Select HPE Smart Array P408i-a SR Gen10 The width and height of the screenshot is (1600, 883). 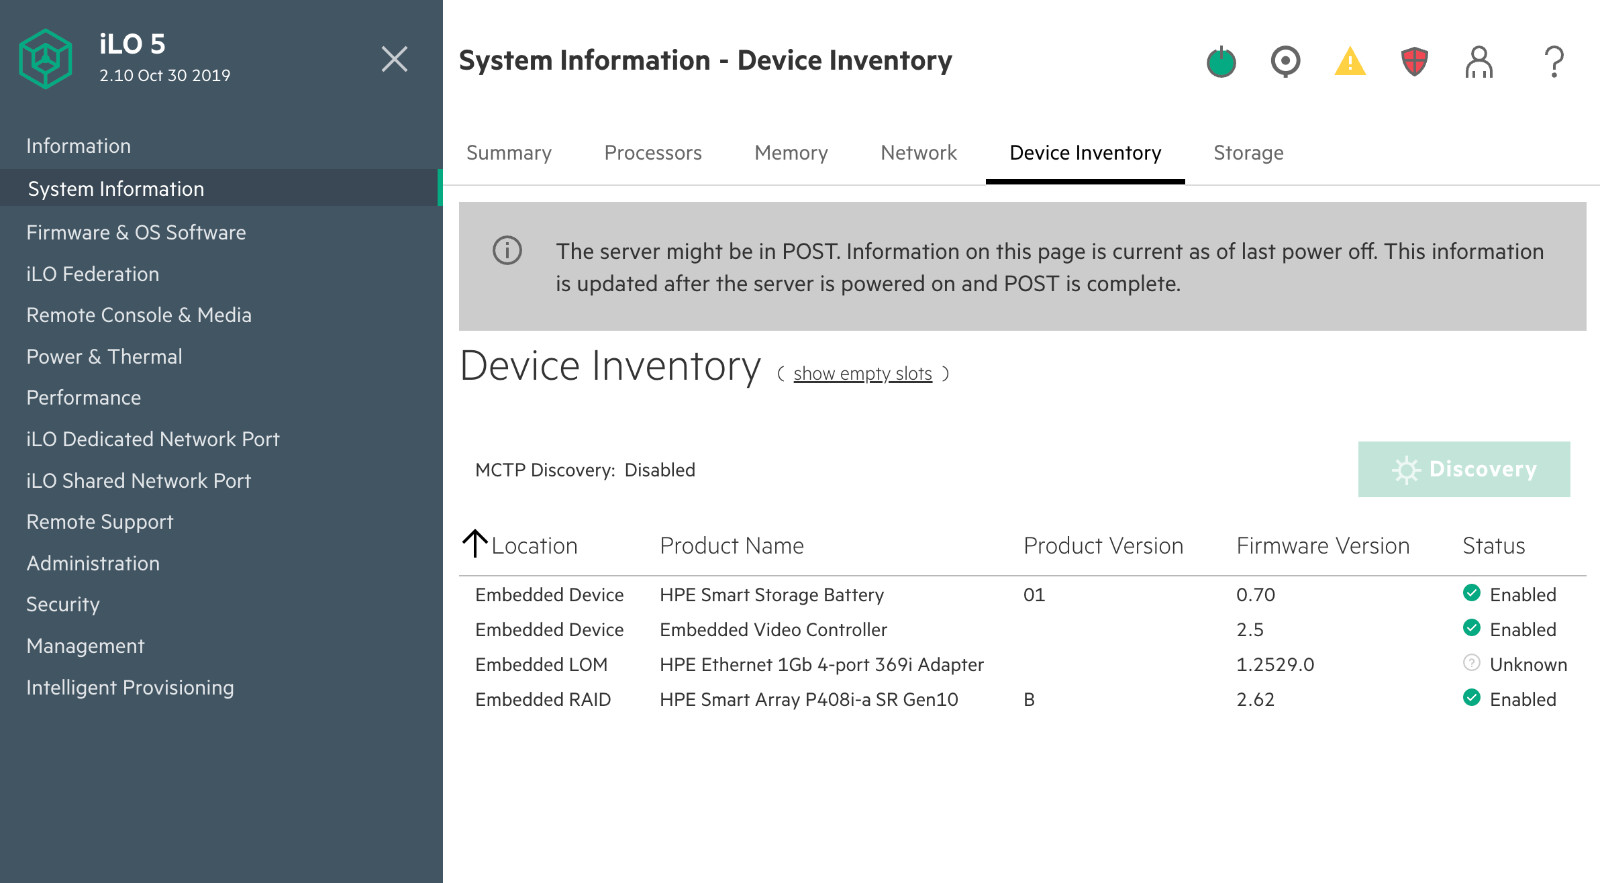pos(809,700)
